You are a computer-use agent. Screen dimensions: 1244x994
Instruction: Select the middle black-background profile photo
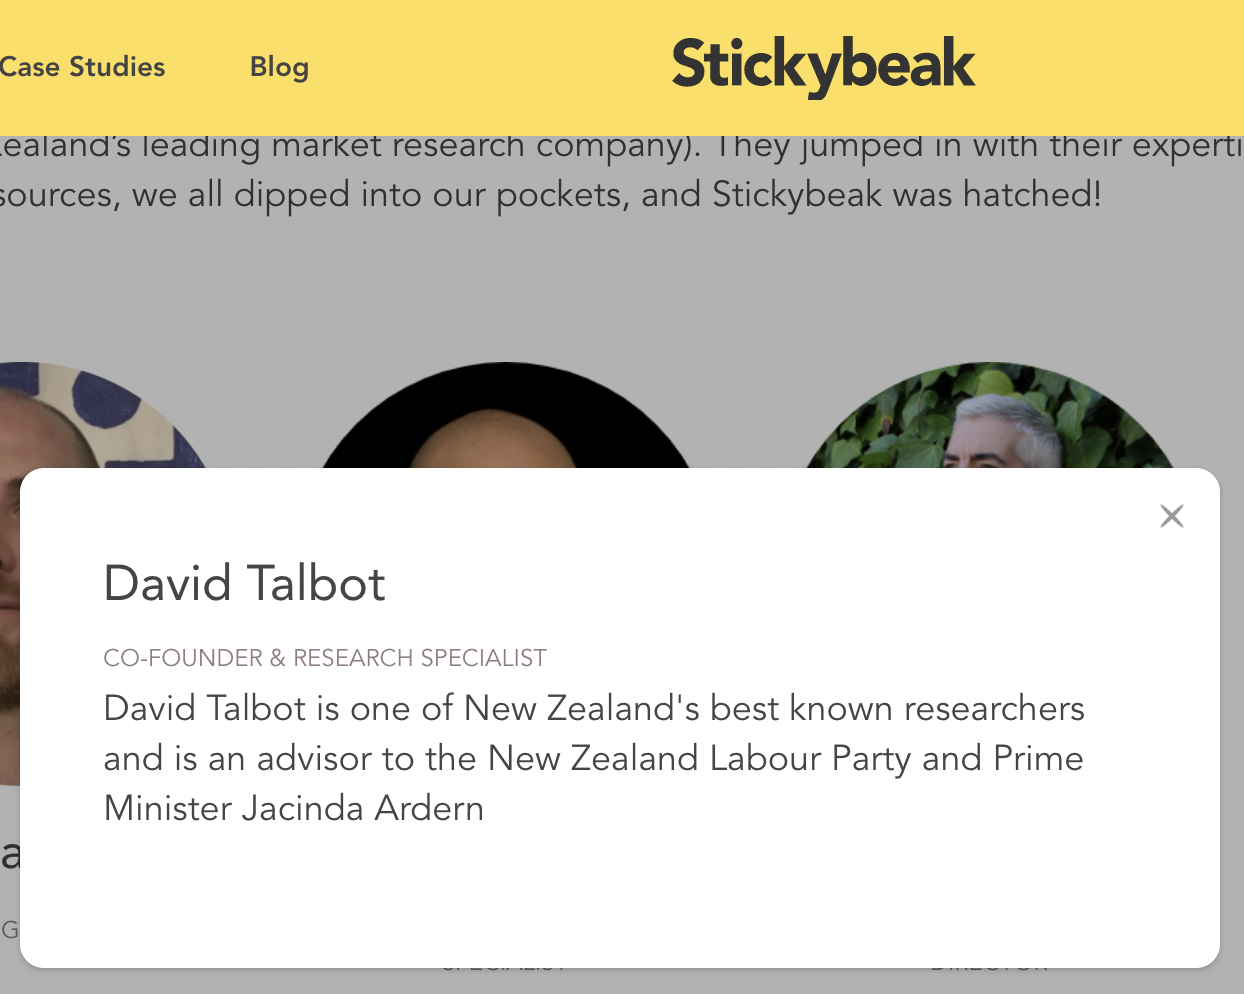point(505,420)
